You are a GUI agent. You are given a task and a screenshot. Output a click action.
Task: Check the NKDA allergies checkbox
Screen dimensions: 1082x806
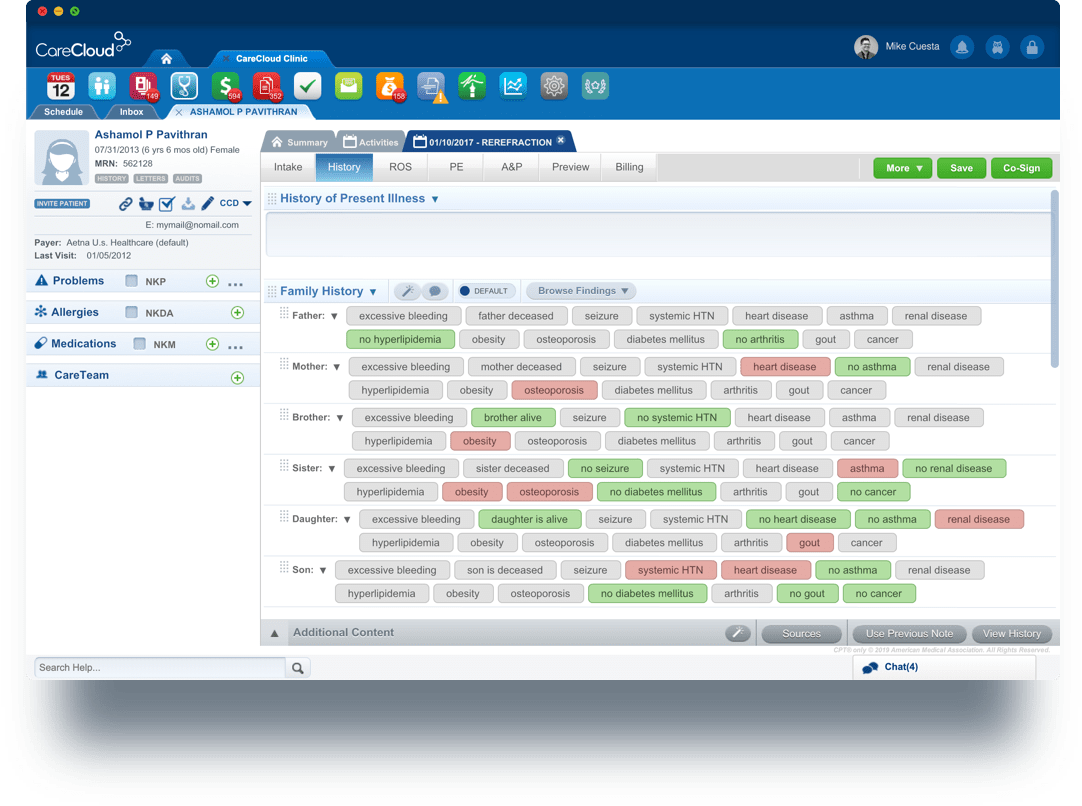tap(132, 313)
